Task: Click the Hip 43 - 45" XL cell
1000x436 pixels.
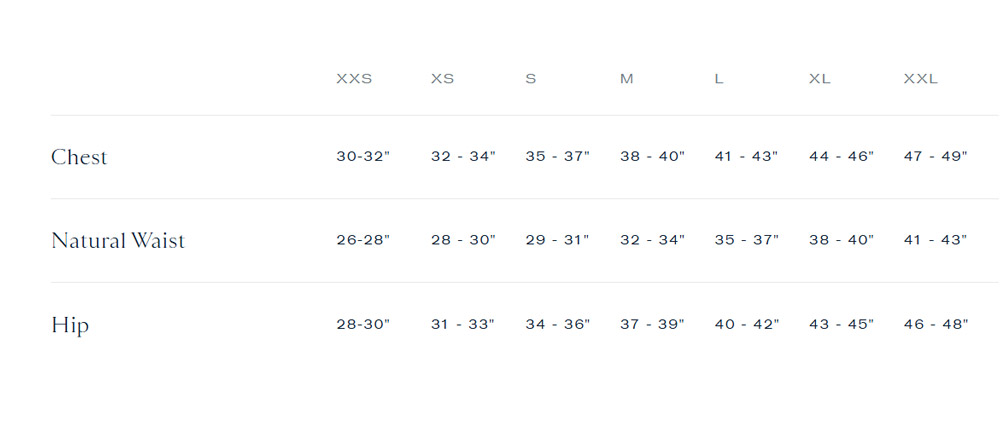Action: tap(841, 324)
